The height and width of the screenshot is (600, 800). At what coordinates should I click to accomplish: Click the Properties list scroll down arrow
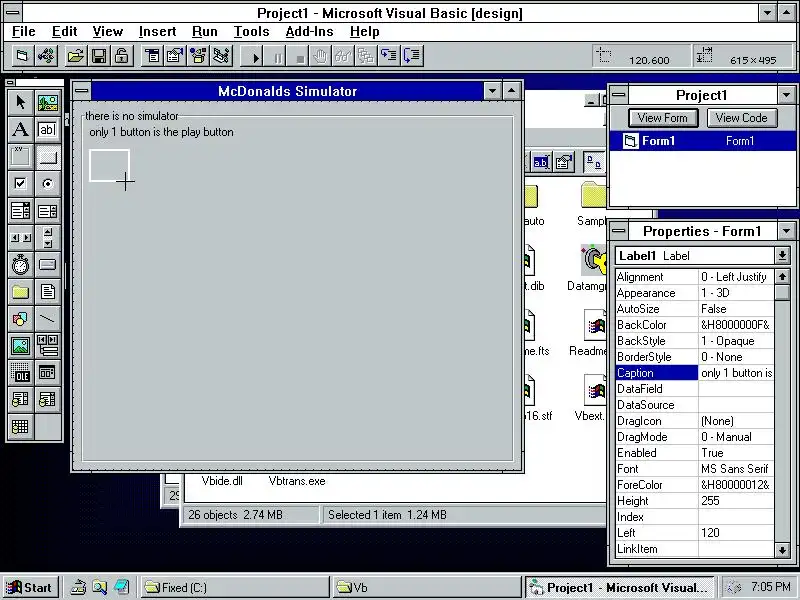coord(782,549)
